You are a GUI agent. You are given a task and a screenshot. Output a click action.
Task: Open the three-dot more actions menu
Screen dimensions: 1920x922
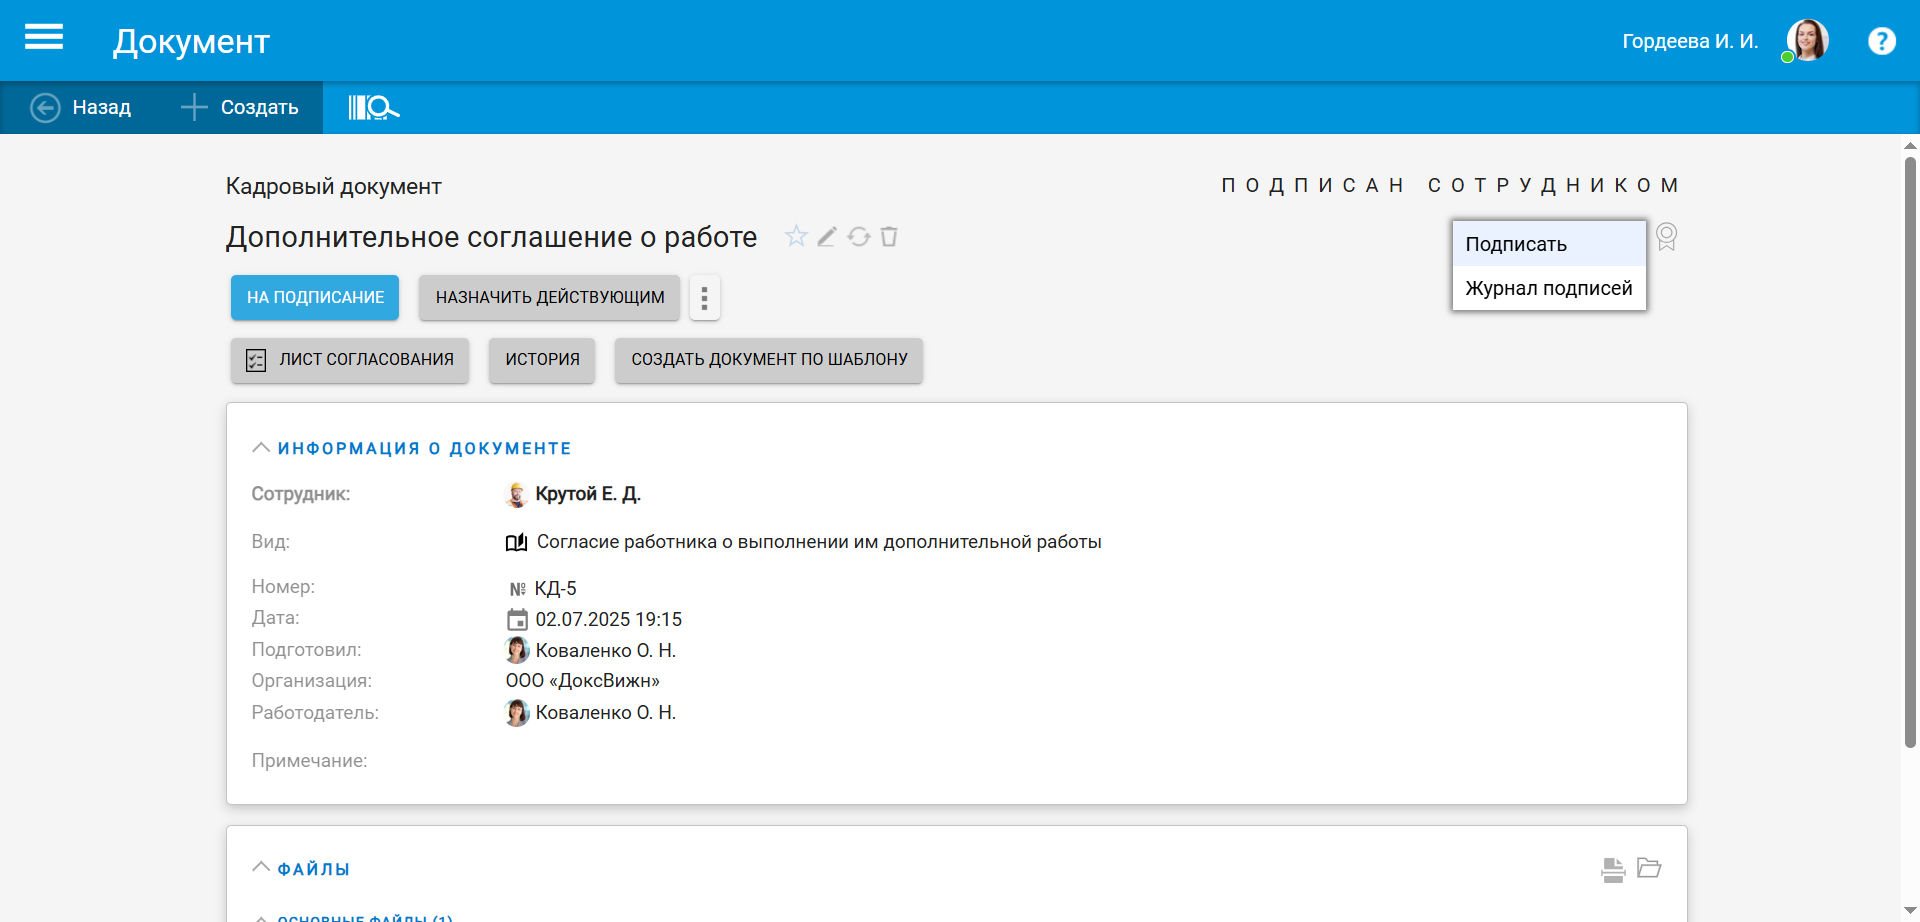tap(704, 298)
